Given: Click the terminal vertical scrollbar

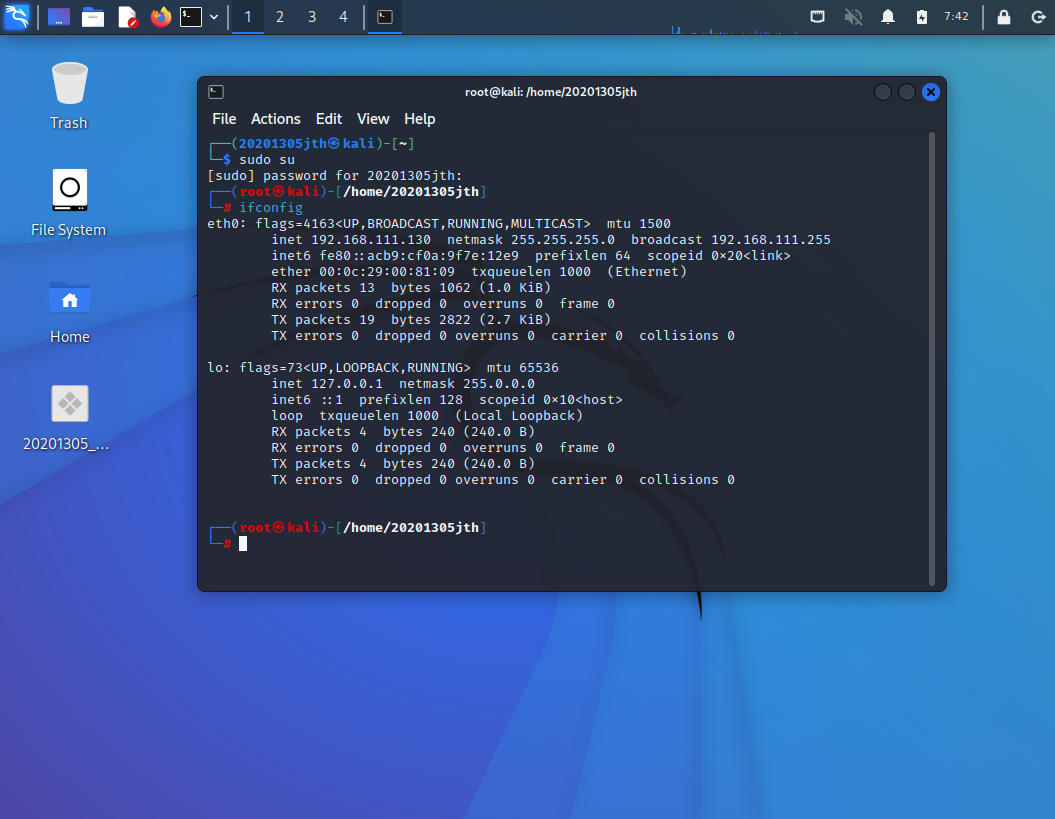Looking at the screenshot, I should 932,359.
